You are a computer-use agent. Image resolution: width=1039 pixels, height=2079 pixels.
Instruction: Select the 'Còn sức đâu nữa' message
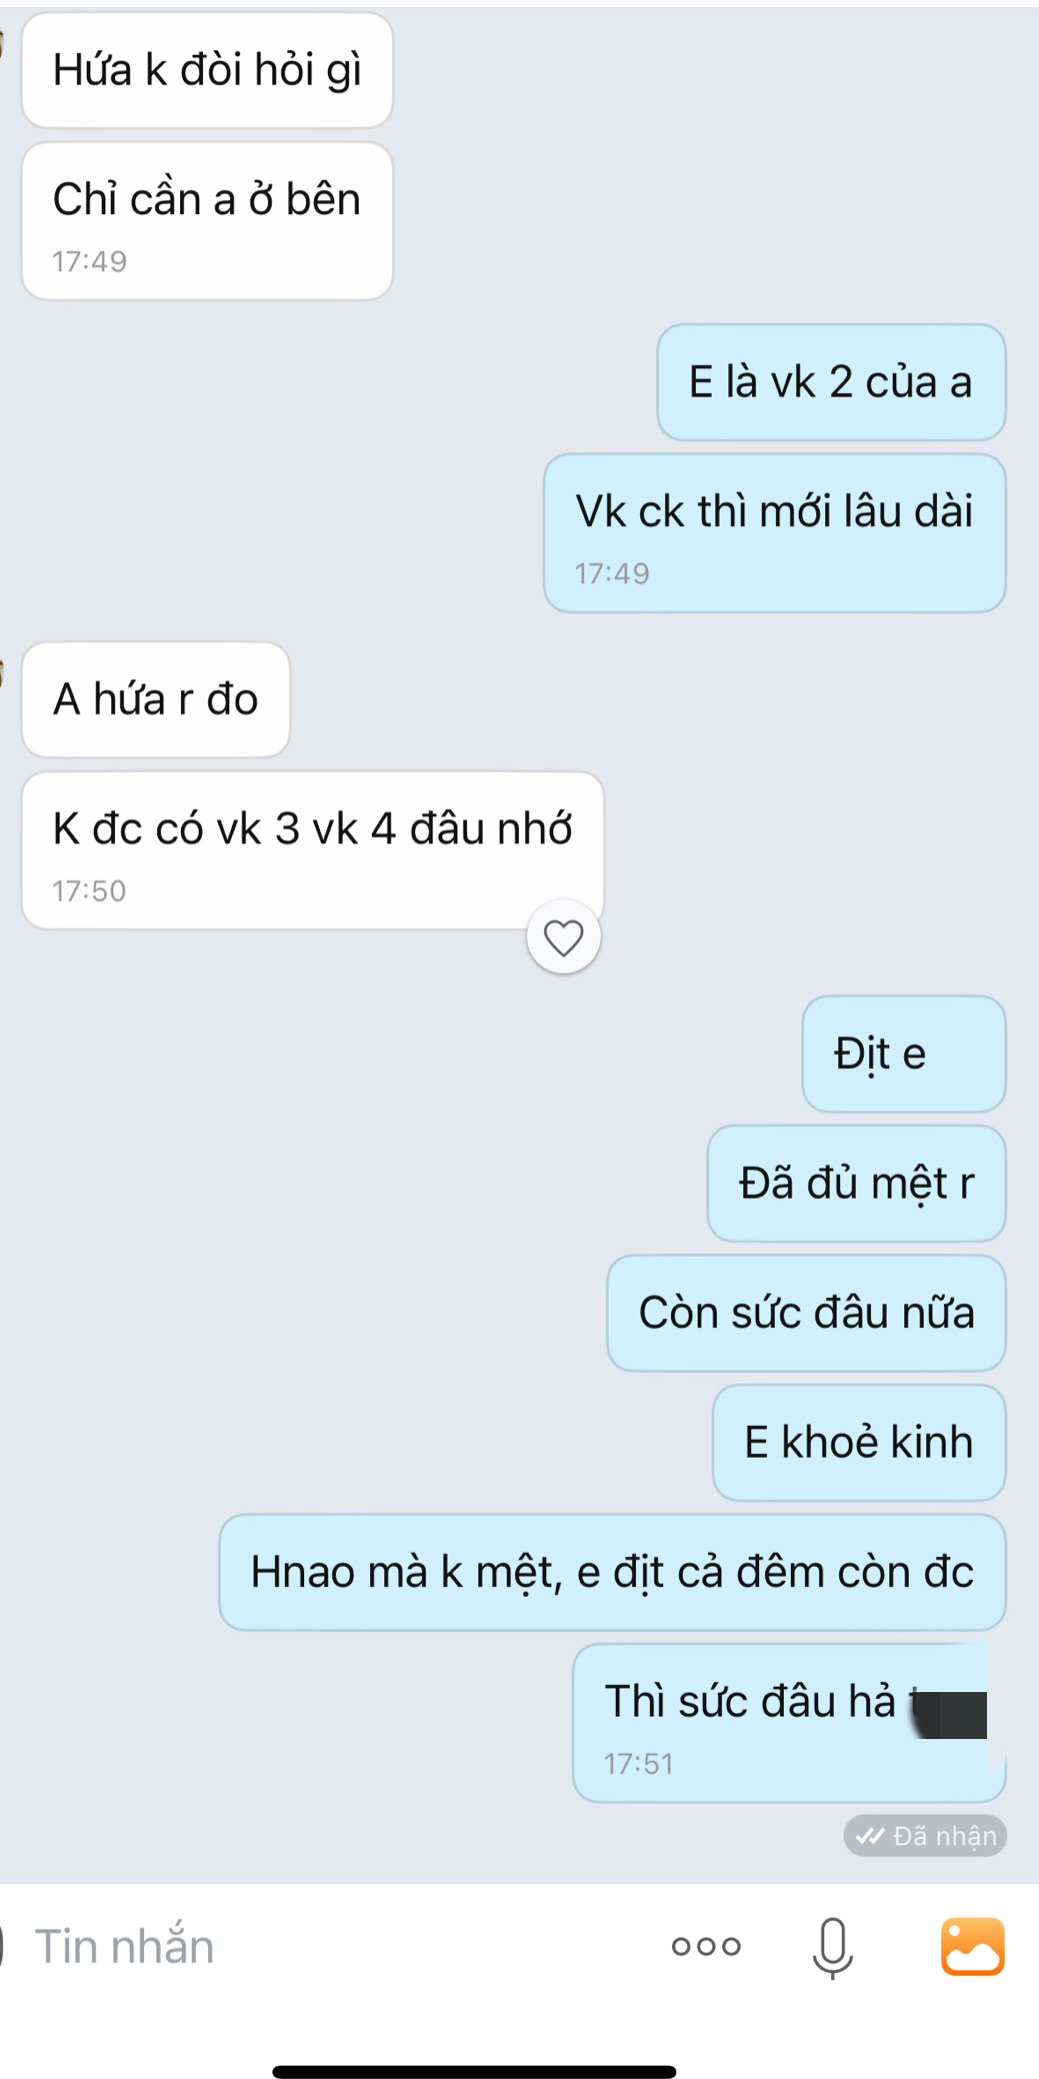click(806, 1313)
